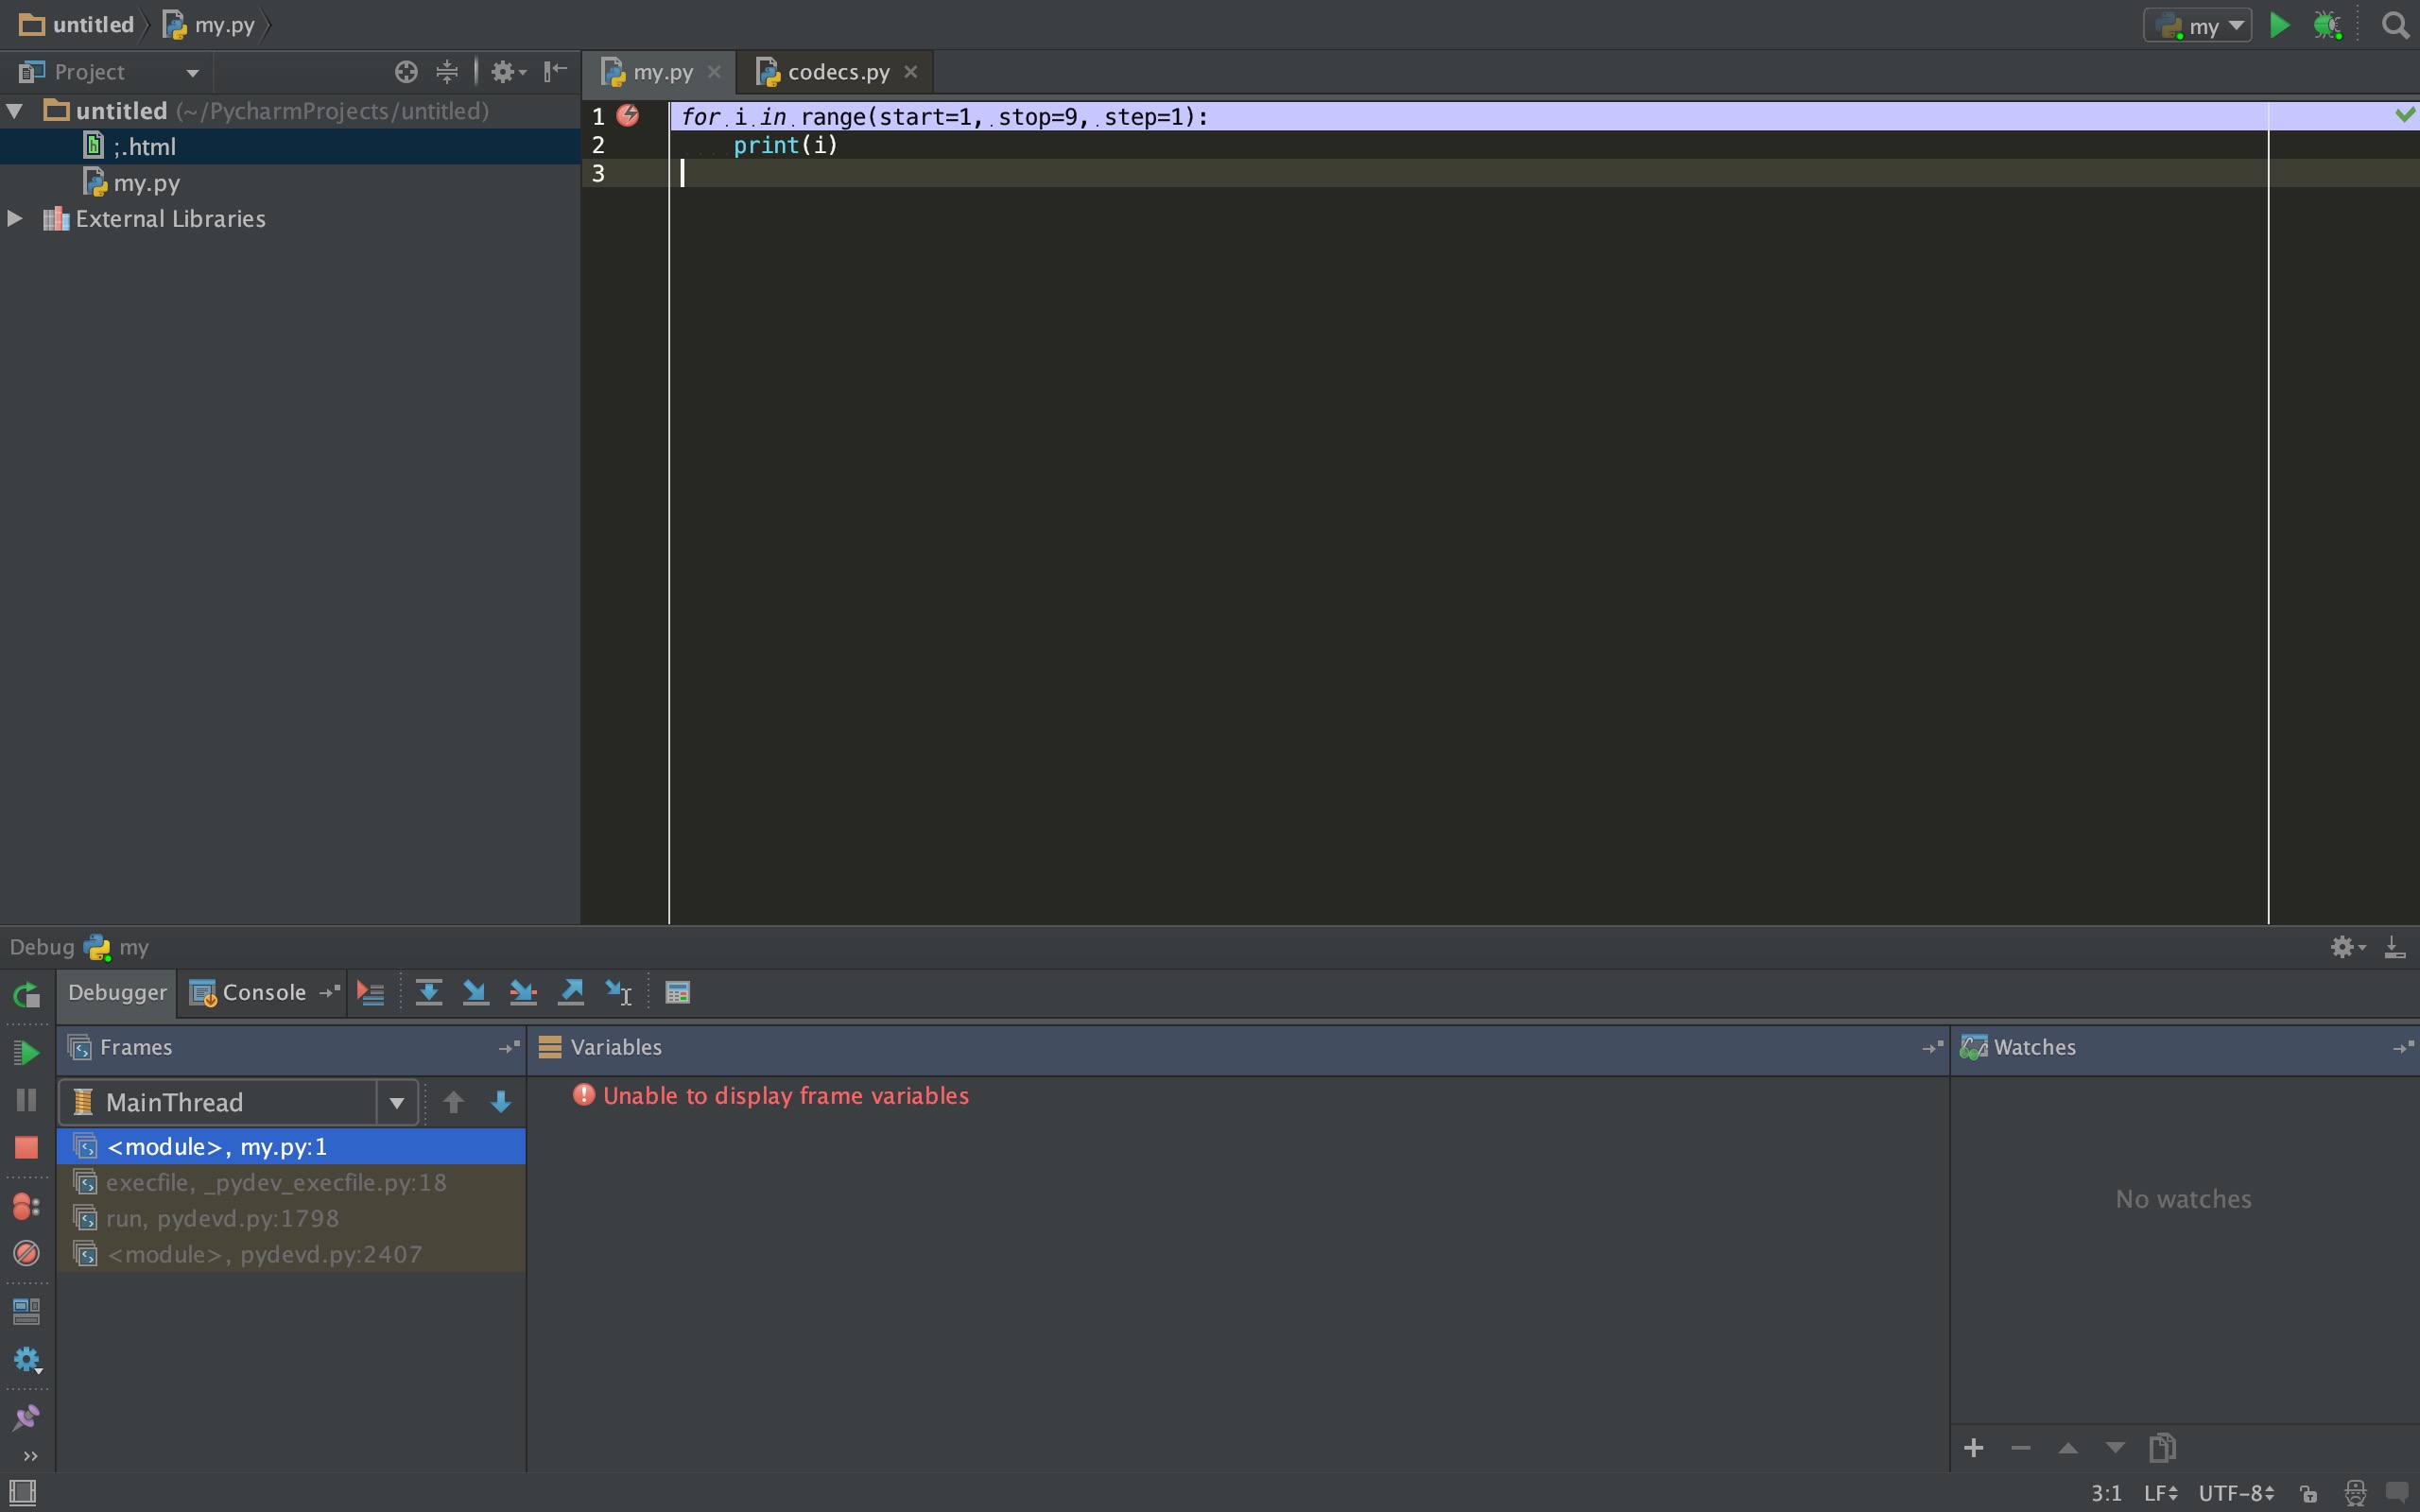This screenshot has width=2420, height=1512.
Task: Stop the debug session with the red square
Action: pyautogui.click(x=26, y=1147)
